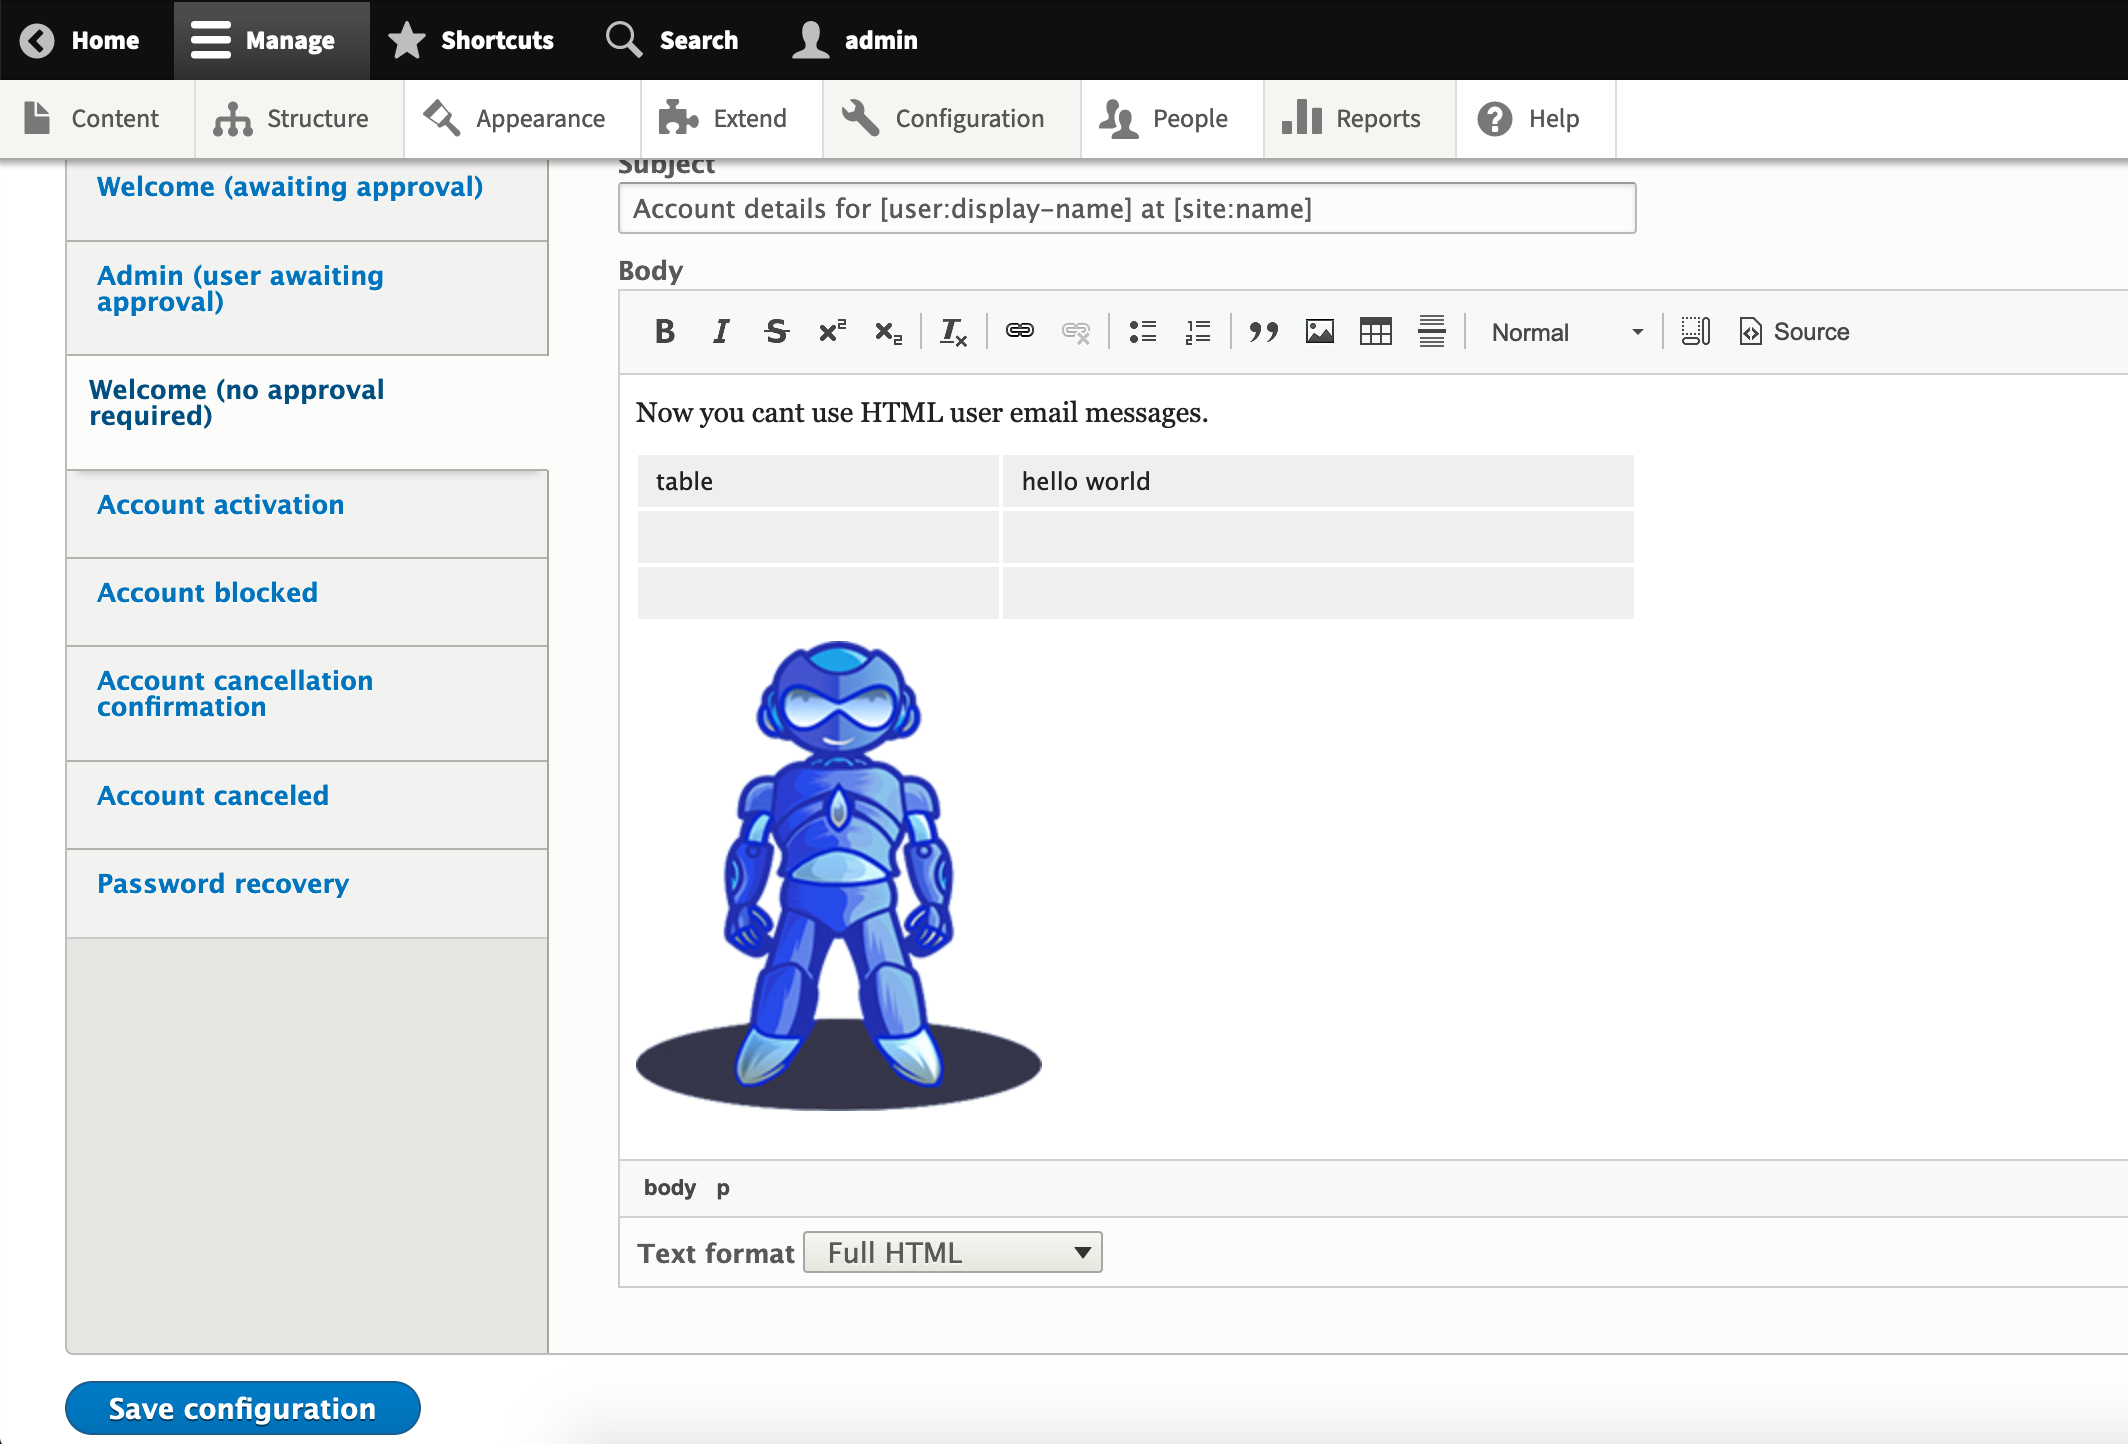Toggle bold formatting in editor toolbar

[x=665, y=332]
